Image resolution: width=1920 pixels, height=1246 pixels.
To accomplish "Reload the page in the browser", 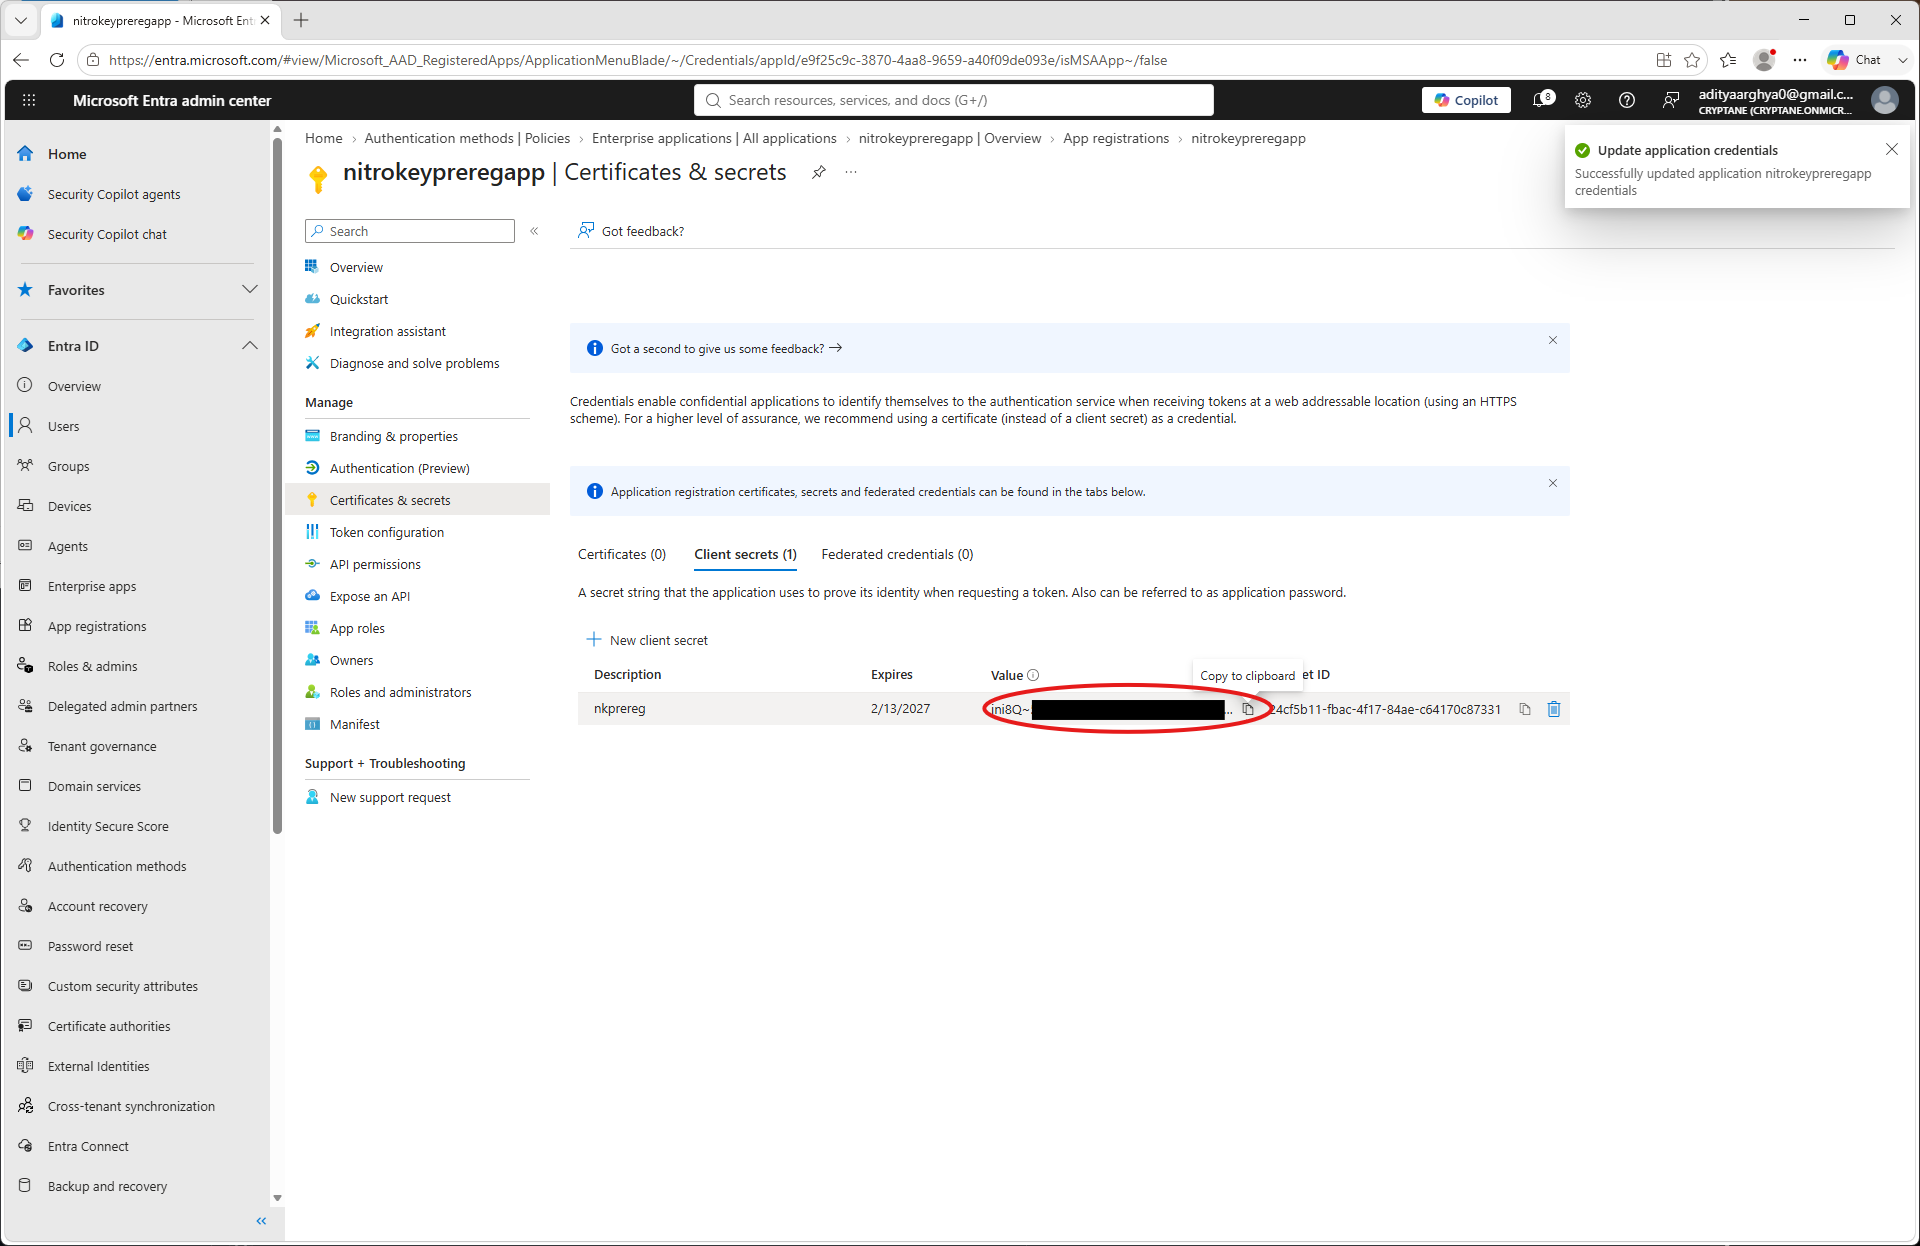I will coord(57,60).
